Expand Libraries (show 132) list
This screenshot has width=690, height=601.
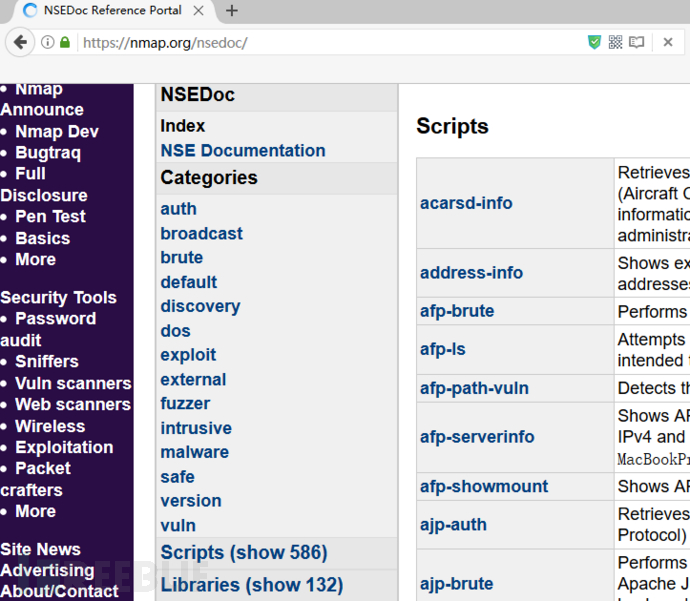251,585
